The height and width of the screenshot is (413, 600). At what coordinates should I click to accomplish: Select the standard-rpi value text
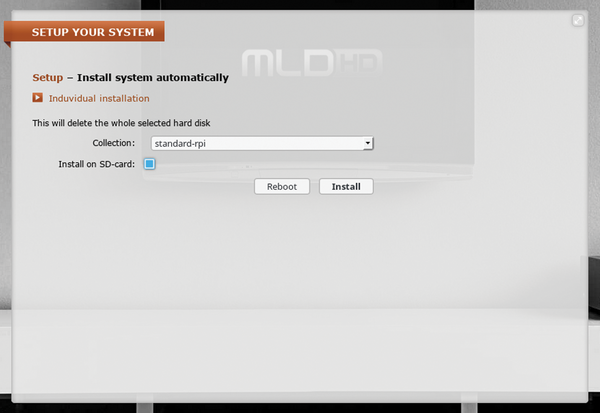[x=186, y=144]
